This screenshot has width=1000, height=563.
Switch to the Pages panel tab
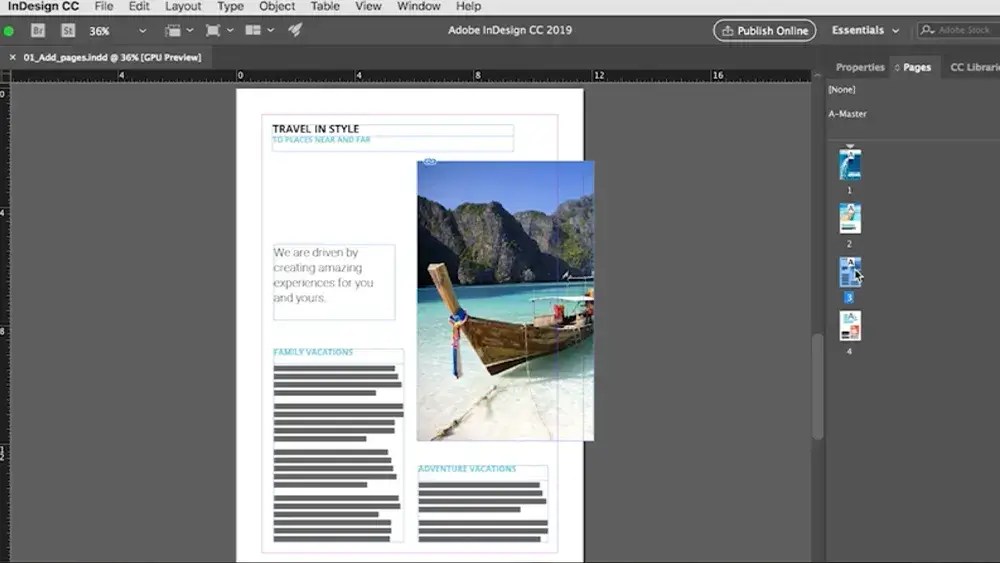tap(916, 67)
